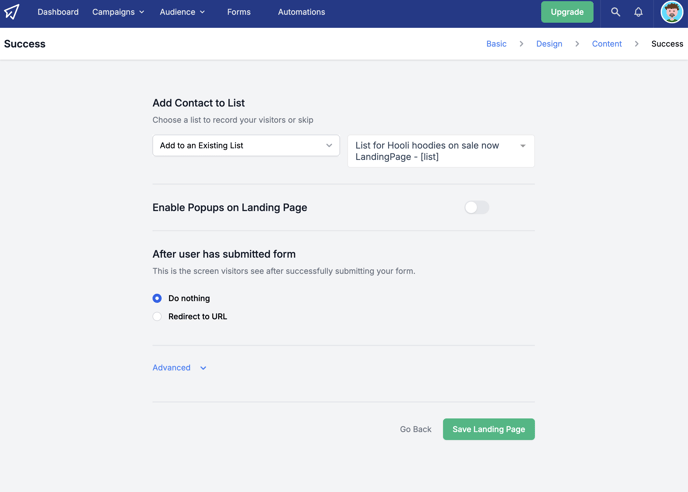Open search with the magnifier icon
This screenshot has width=688, height=492.
point(615,12)
